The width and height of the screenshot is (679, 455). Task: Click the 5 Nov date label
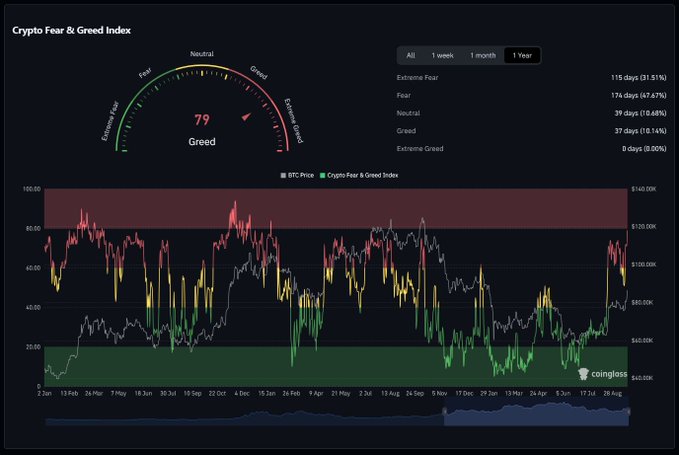coord(440,394)
